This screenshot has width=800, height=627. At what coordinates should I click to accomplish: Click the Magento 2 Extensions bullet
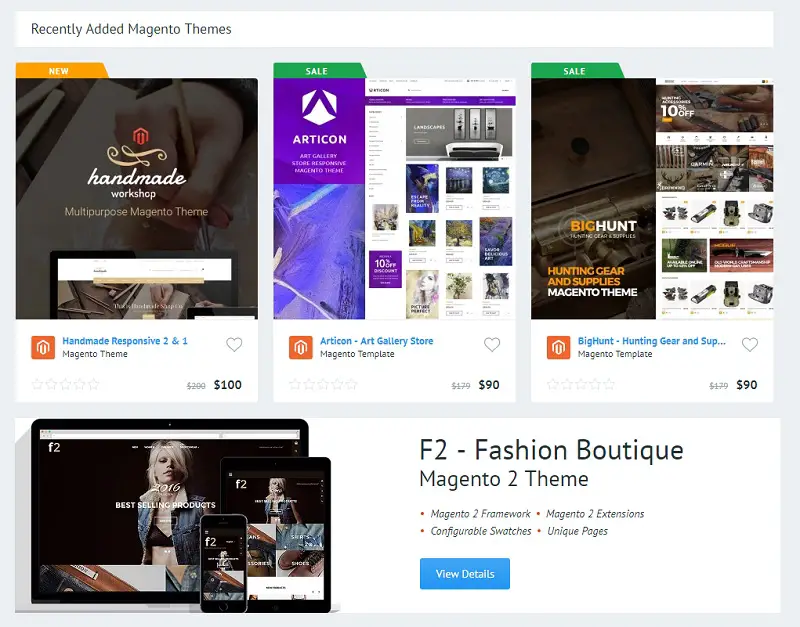(x=595, y=514)
